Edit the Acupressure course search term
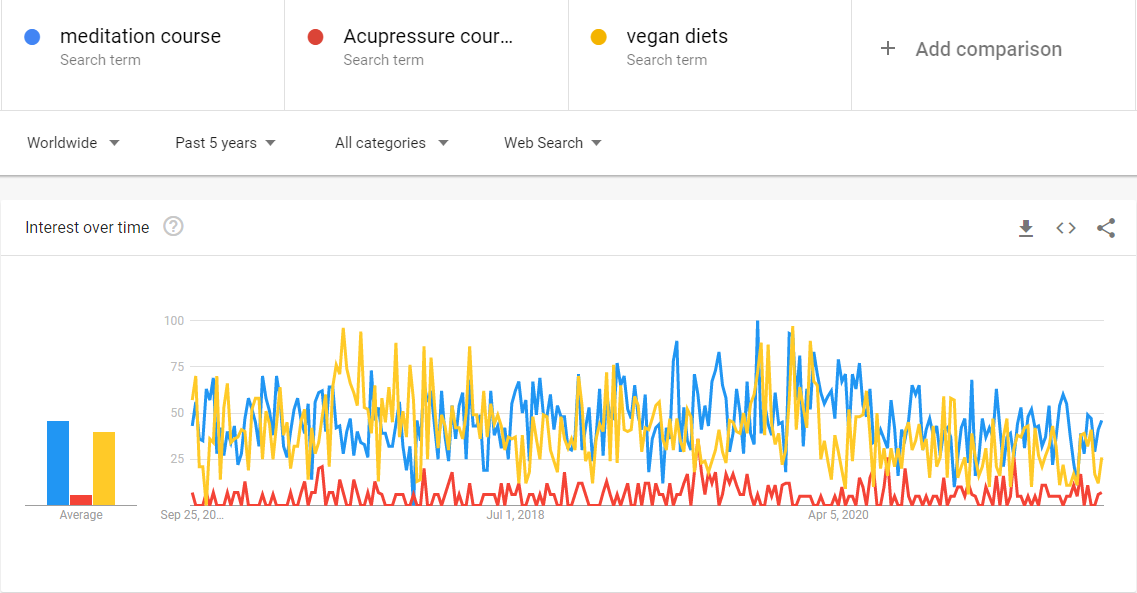 (427, 37)
